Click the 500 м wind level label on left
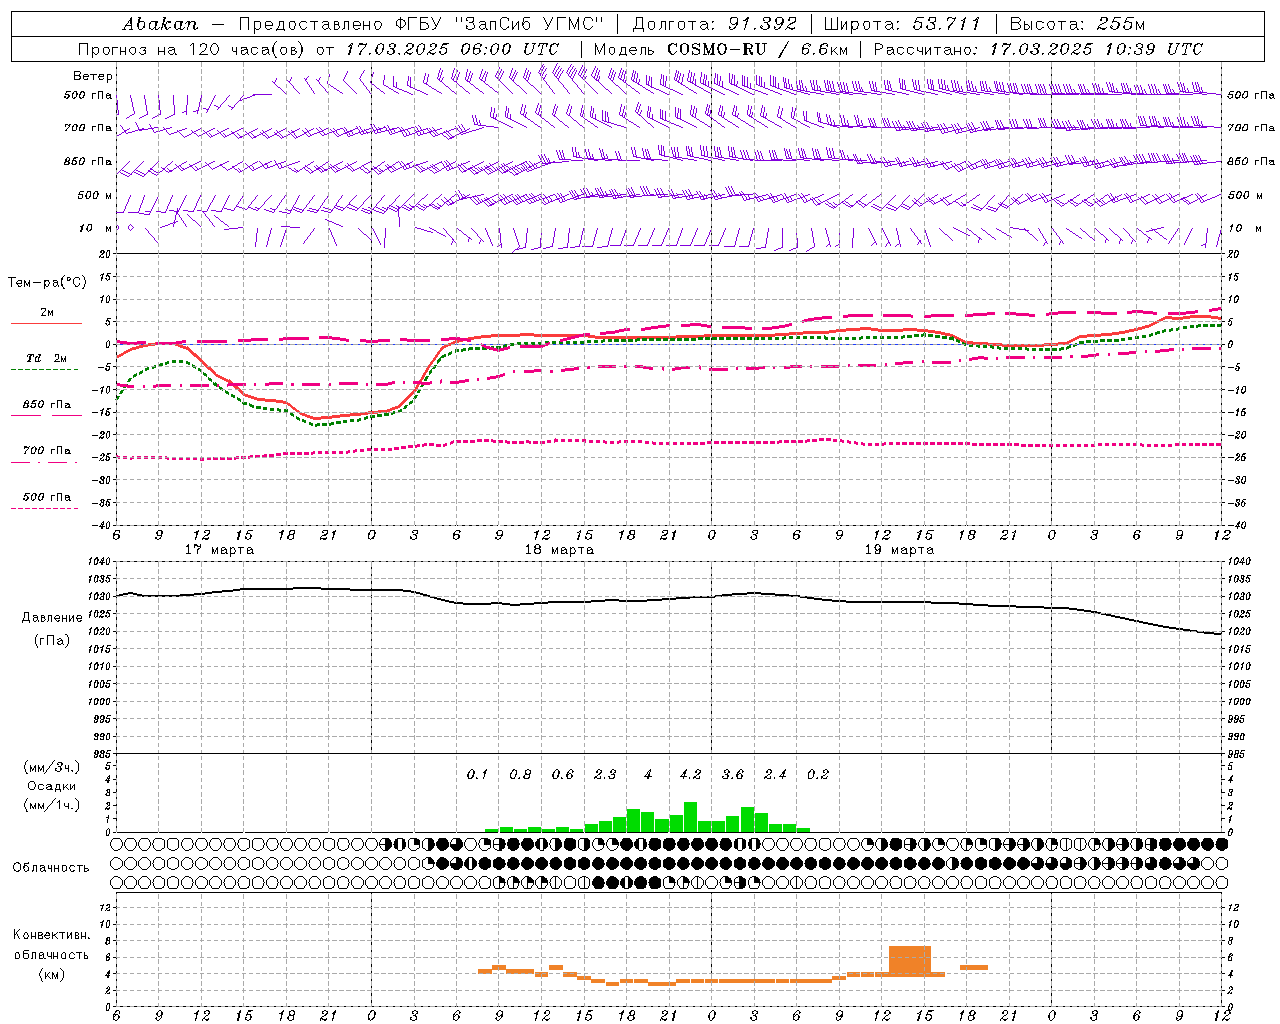1280x1024 pixels. coord(96,195)
